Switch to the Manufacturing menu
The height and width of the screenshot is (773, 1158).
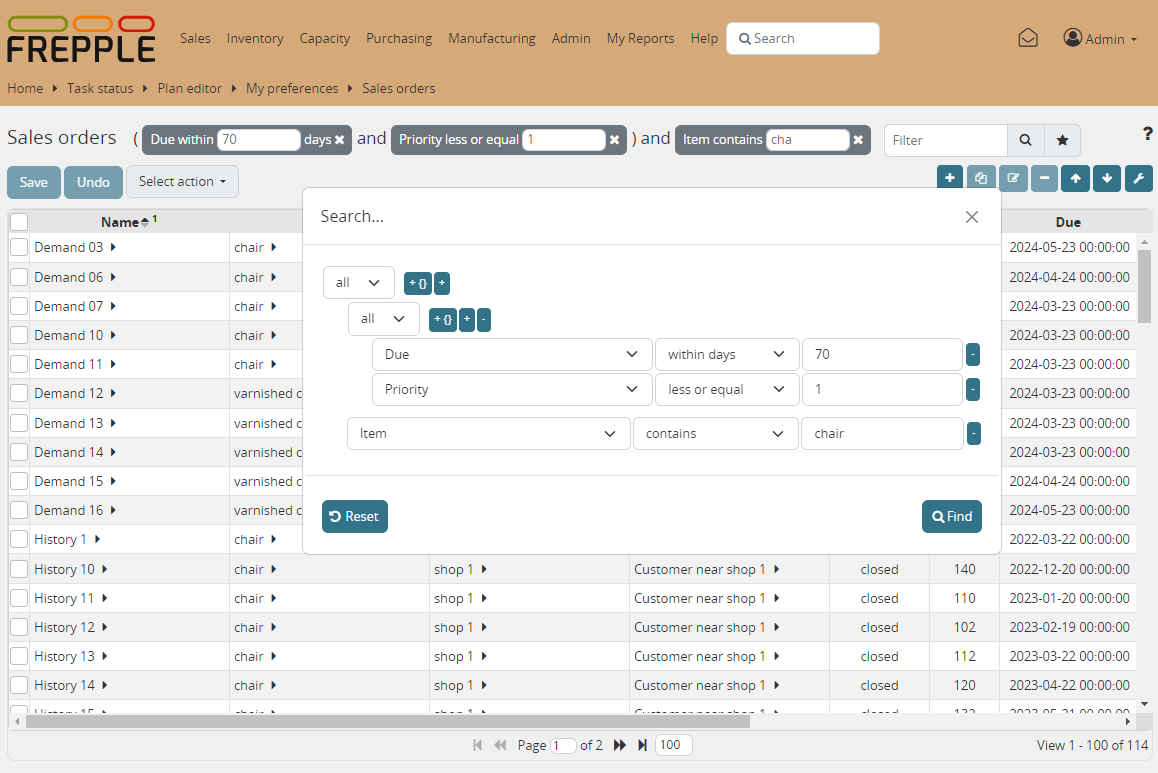point(491,38)
